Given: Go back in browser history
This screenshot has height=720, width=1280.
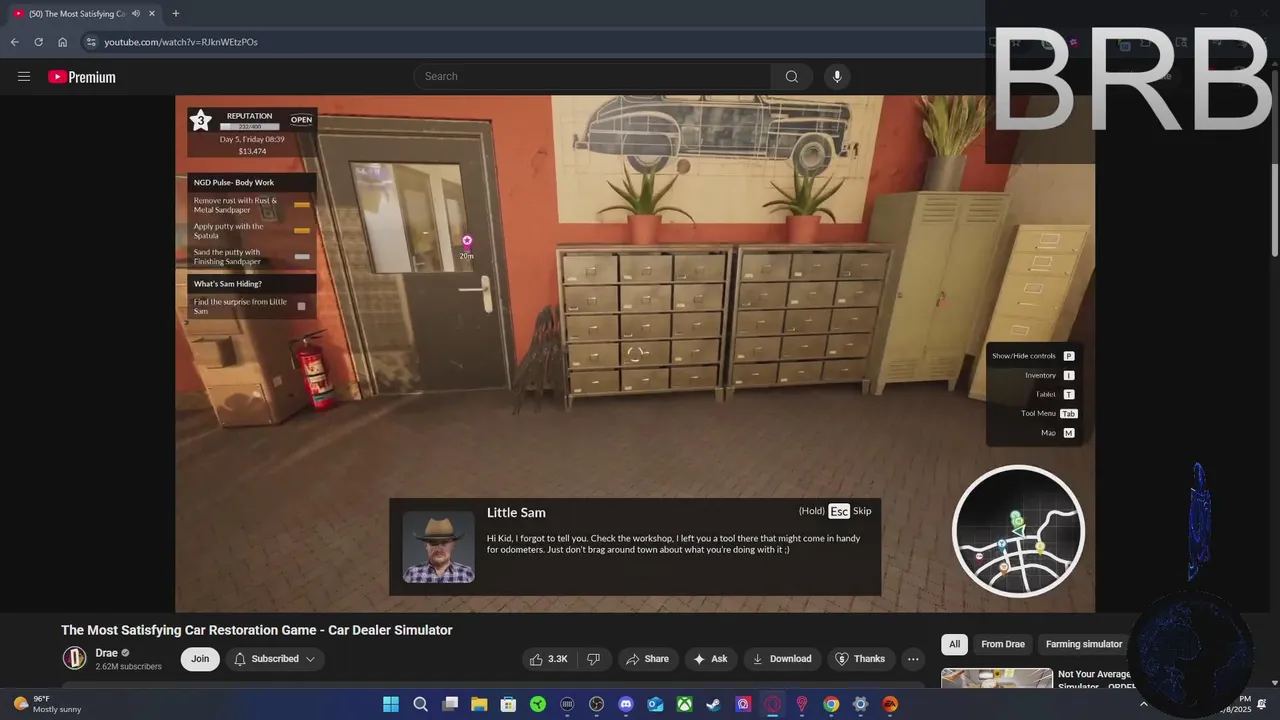Looking at the screenshot, I should [14, 42].
